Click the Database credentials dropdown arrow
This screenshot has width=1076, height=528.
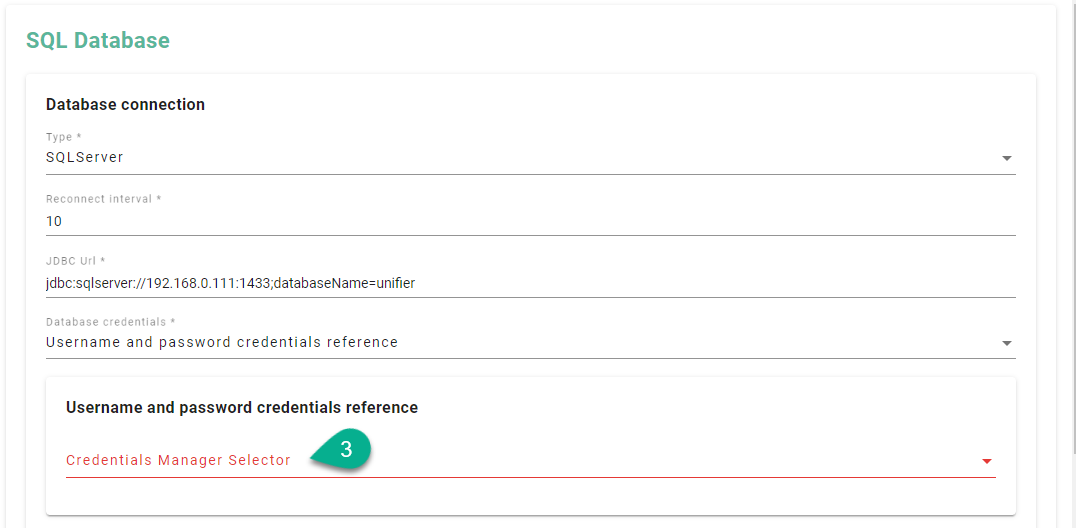coord(1006,343)
